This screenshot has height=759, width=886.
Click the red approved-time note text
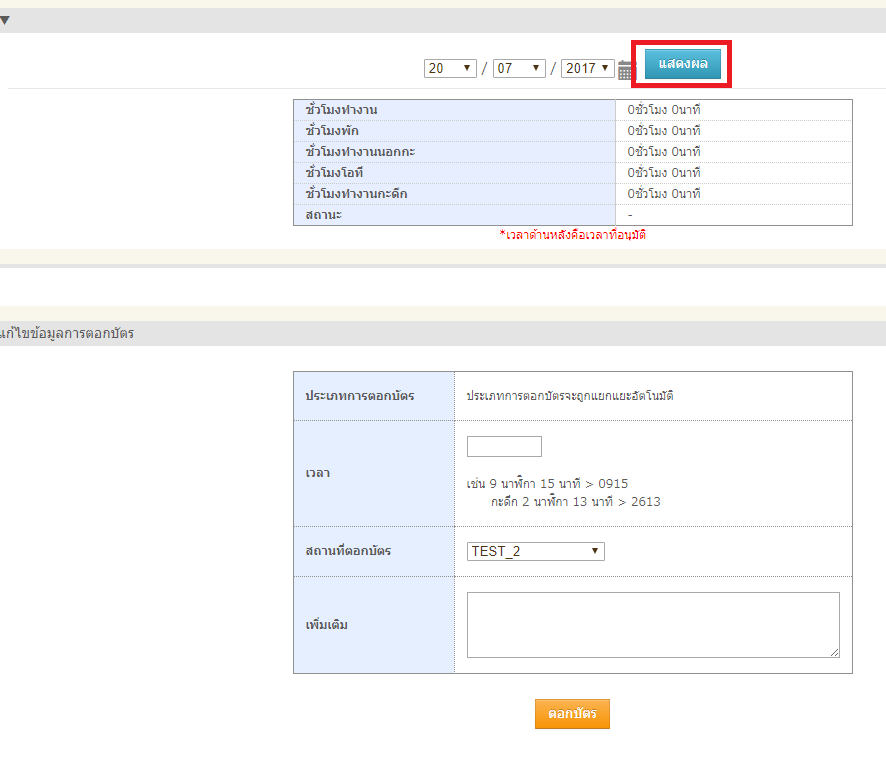(579, 235)
